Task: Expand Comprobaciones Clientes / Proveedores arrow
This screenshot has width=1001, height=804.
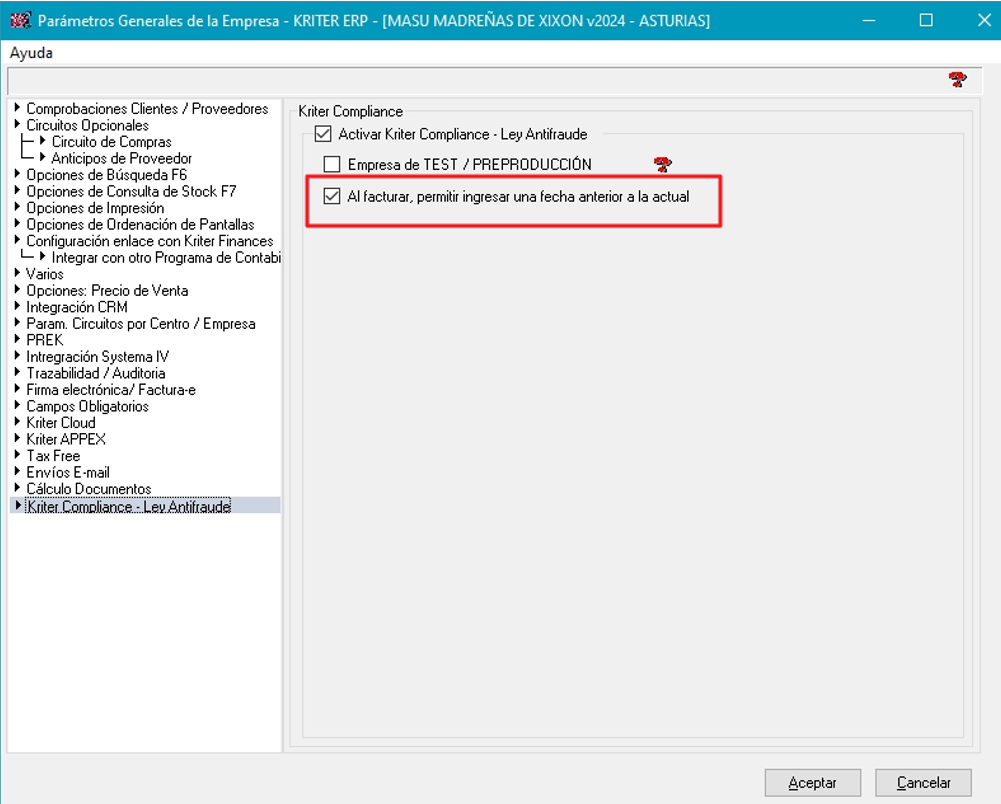Action: [x=17, y=108]
